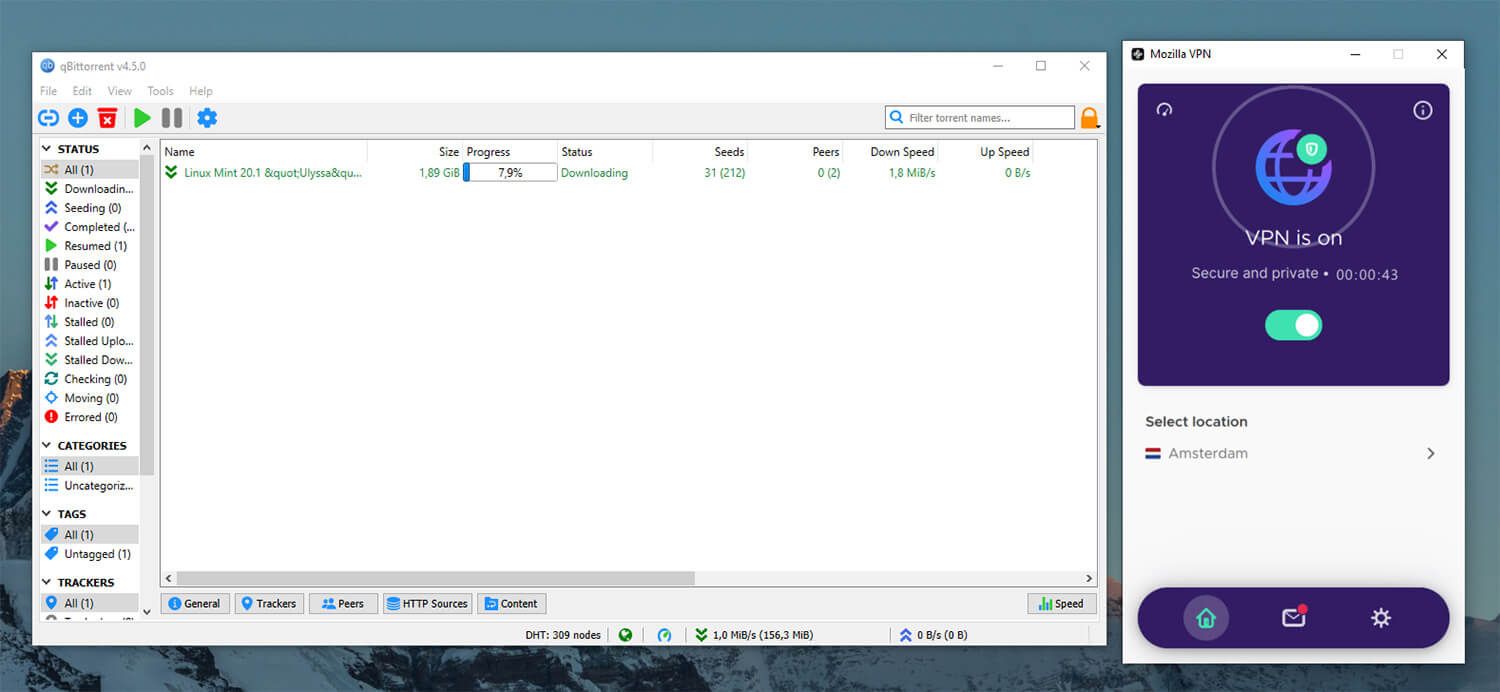Image resolution: width=1500 pixels, height=692 pixels.
Task: Click sidebar scroll down arrow
Action: click(x=148, y=612)
